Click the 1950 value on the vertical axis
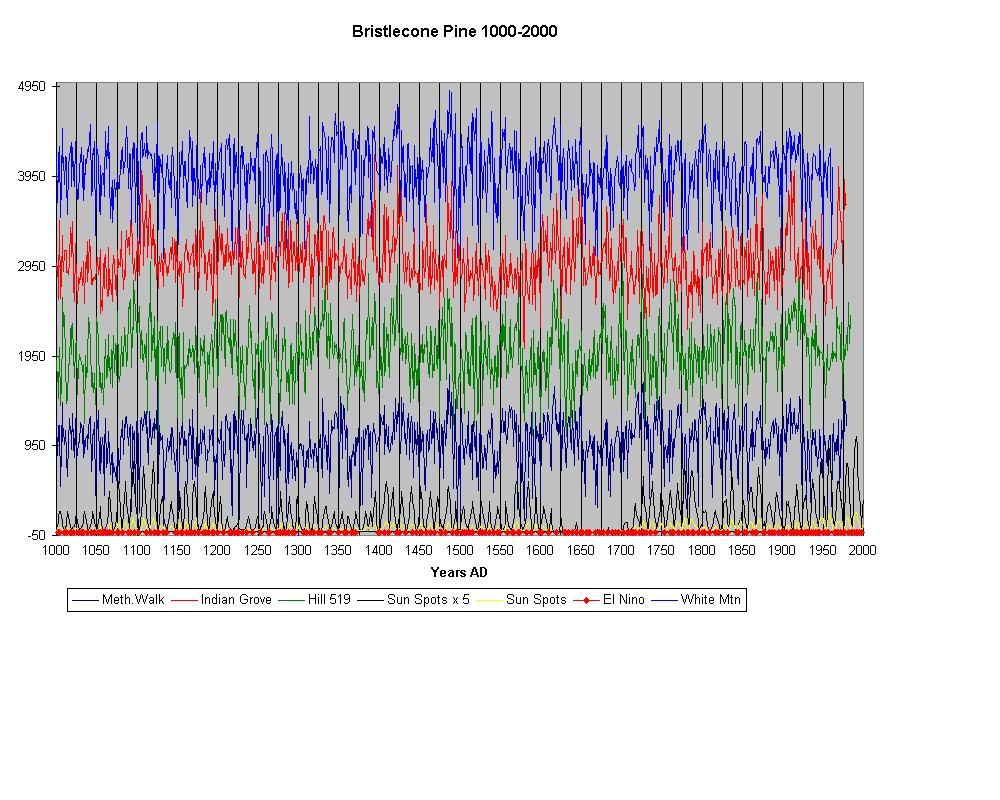Image resolution: width=1000 pixels, height=800 pixels. click(32, 356)
